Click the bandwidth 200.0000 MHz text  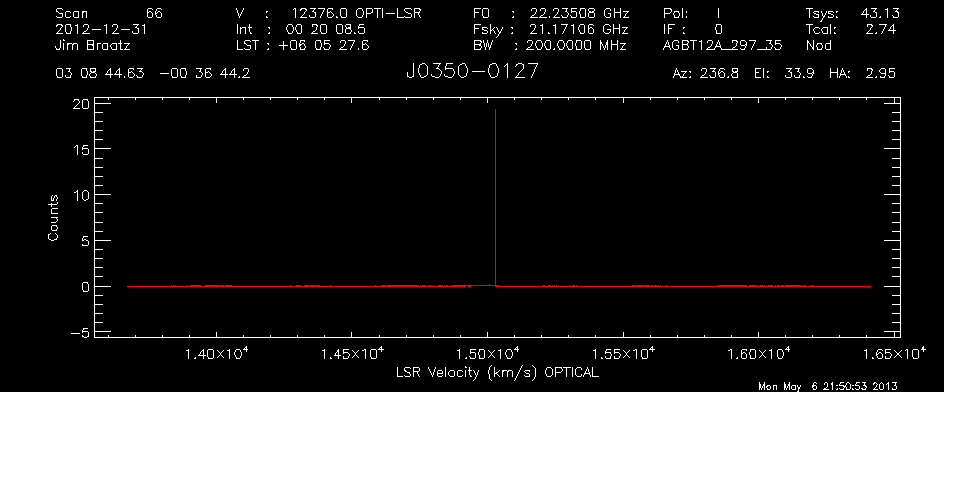pos(575,45)
